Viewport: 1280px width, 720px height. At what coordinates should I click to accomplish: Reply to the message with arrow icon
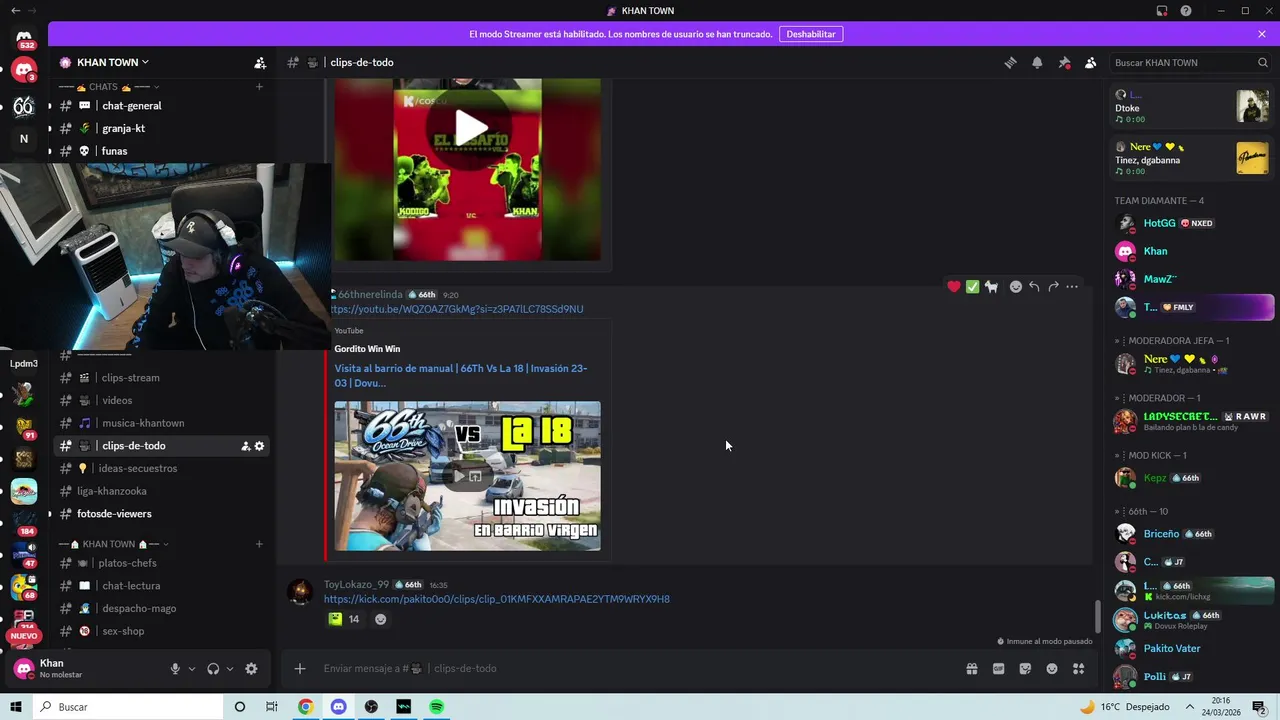1034,287
